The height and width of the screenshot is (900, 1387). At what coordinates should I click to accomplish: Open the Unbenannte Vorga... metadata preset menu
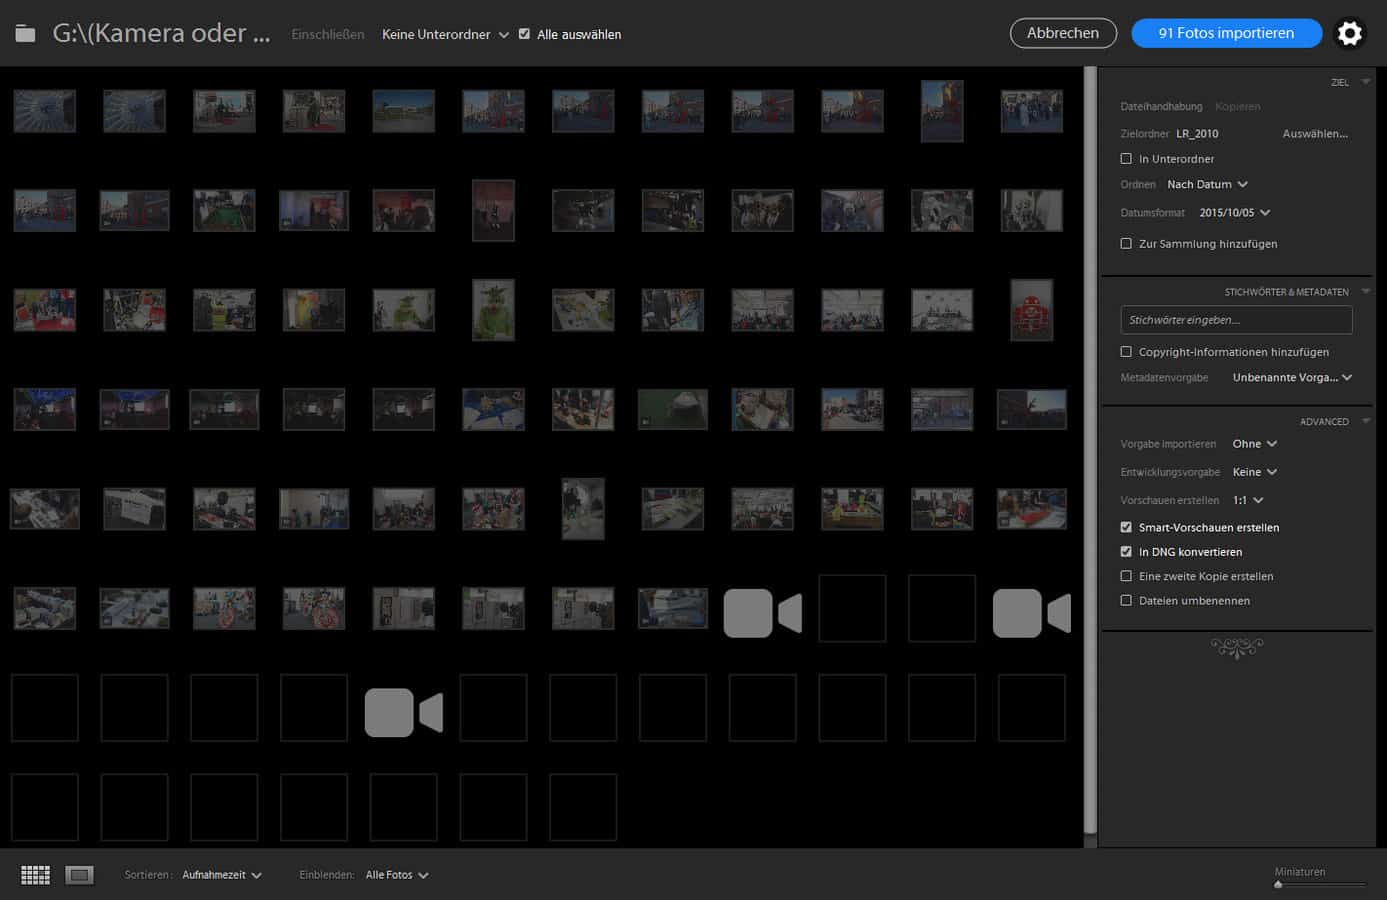[1292, 378]
